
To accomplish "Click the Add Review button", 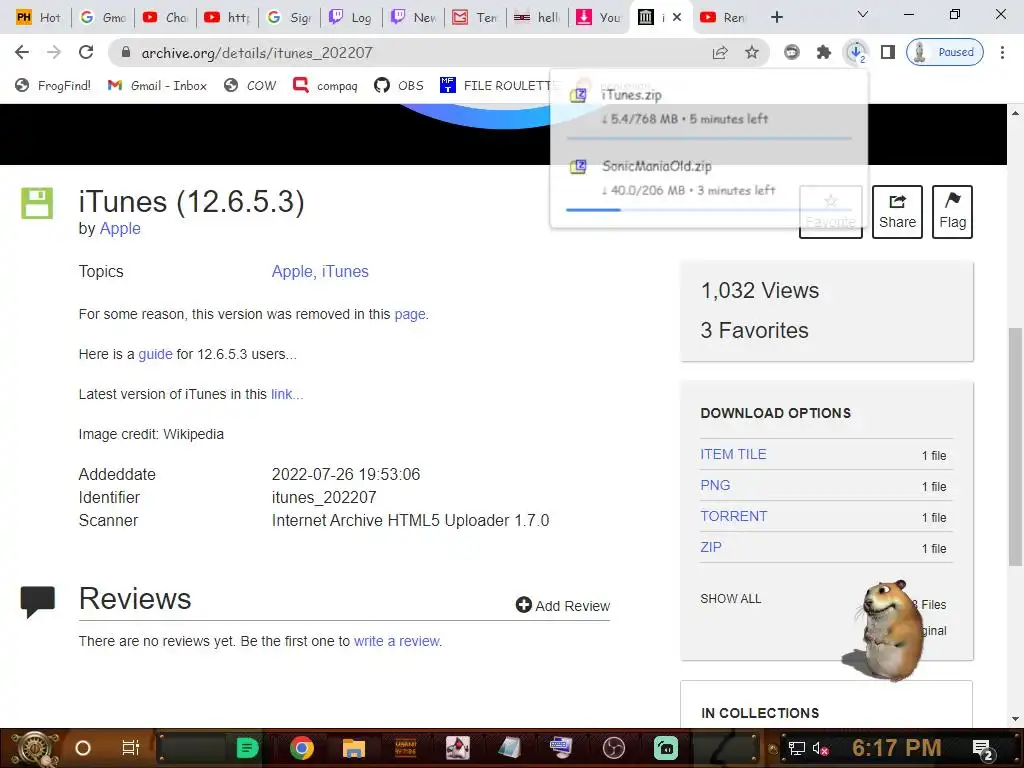I will click(x=563, y=605).
